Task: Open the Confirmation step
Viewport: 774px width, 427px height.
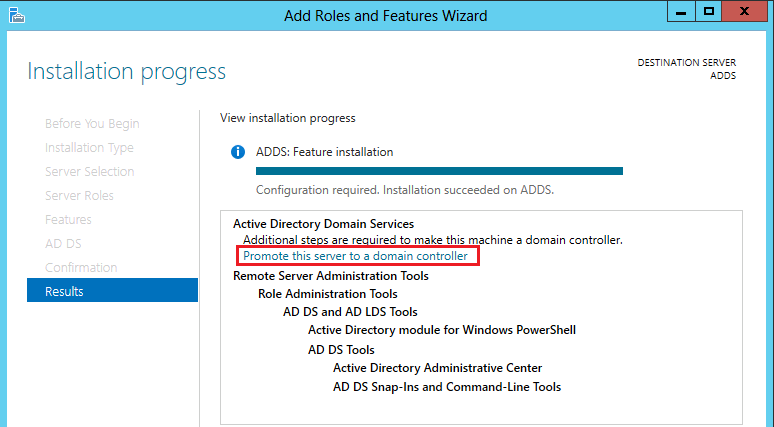Action: (81, 268)
